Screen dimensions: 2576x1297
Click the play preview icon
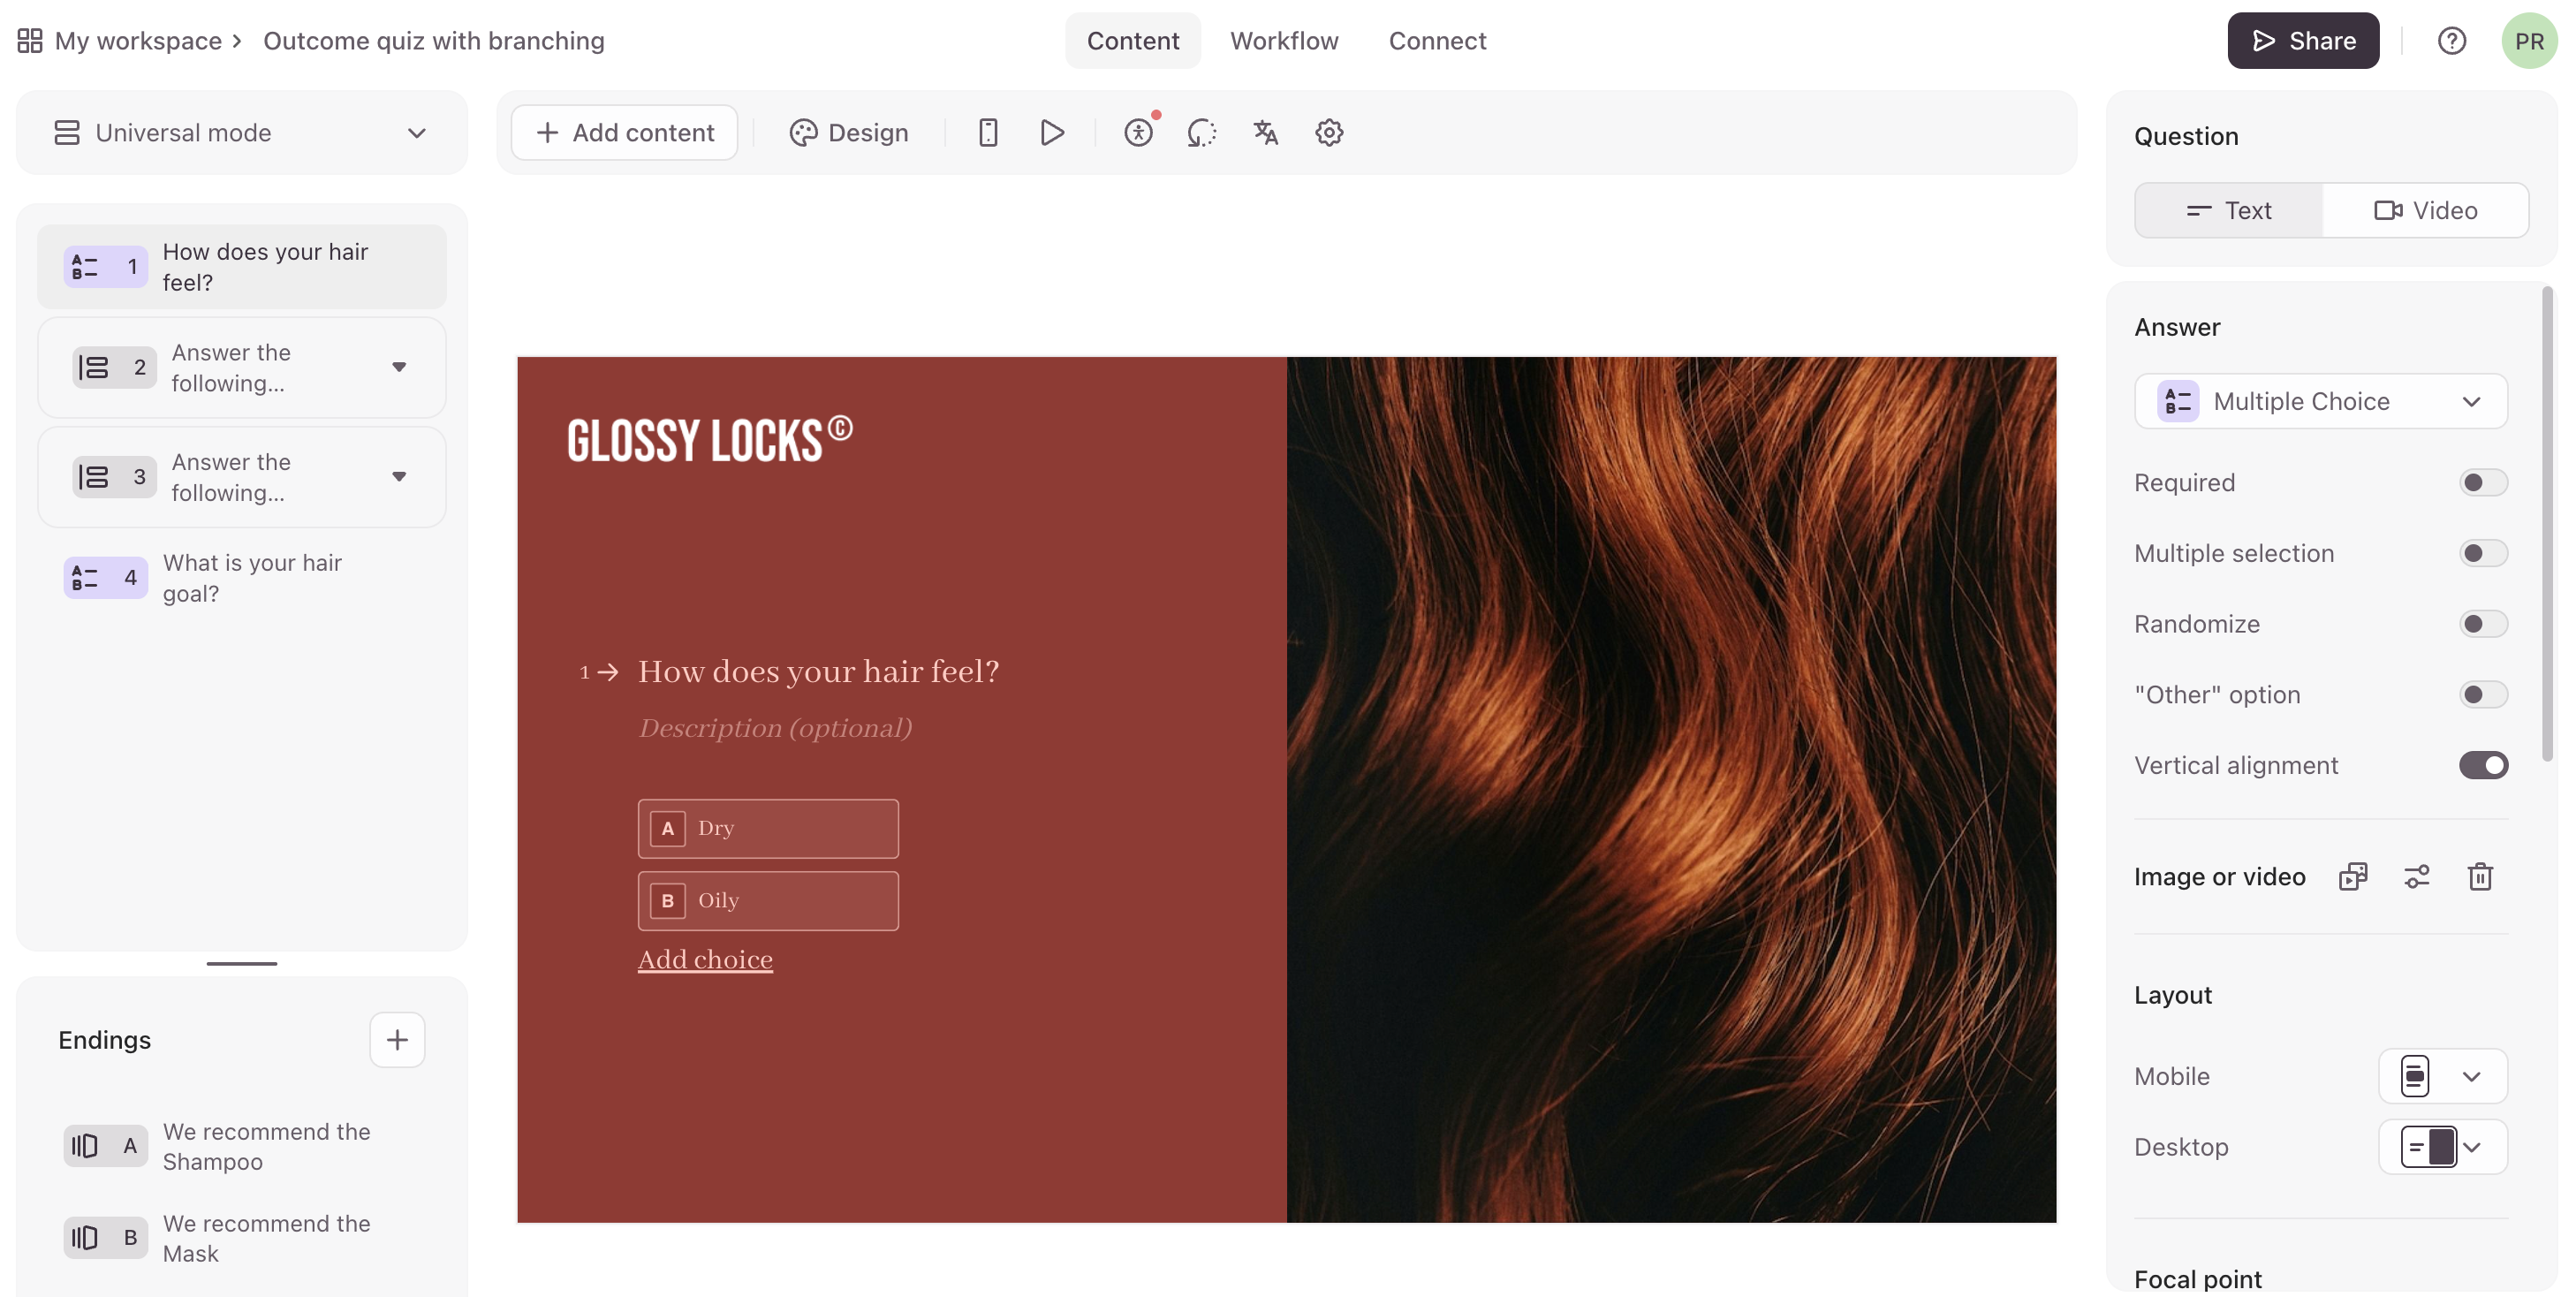click(1052, 133)
